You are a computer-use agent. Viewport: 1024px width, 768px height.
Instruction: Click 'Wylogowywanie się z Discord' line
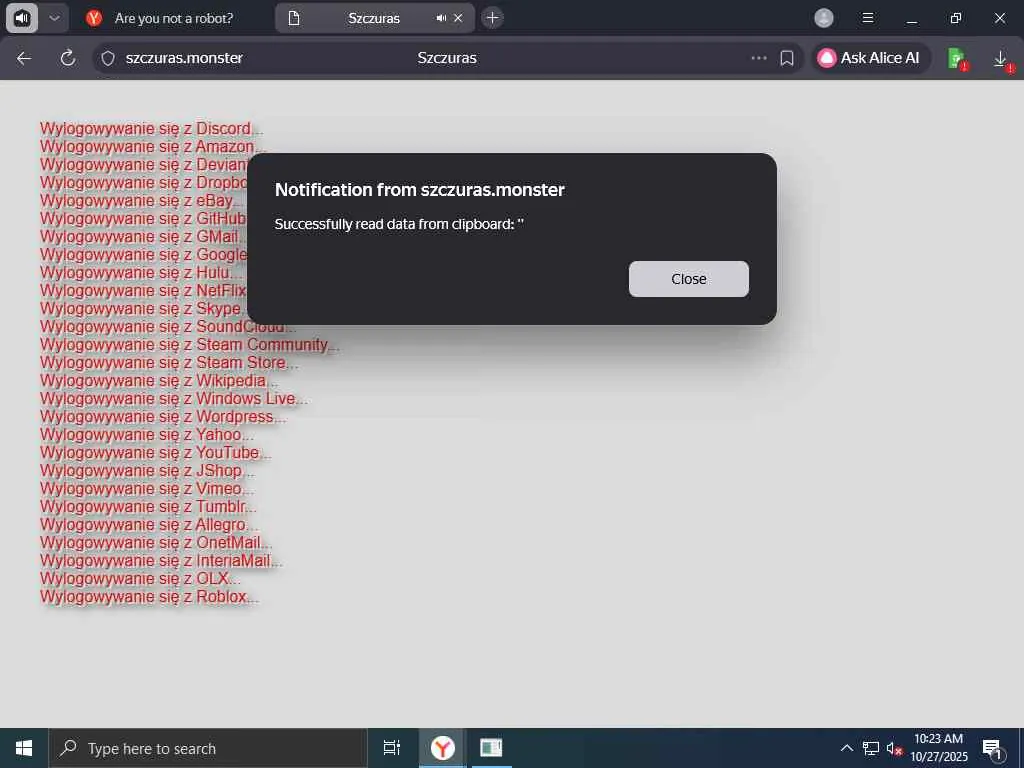click(151, 129)
